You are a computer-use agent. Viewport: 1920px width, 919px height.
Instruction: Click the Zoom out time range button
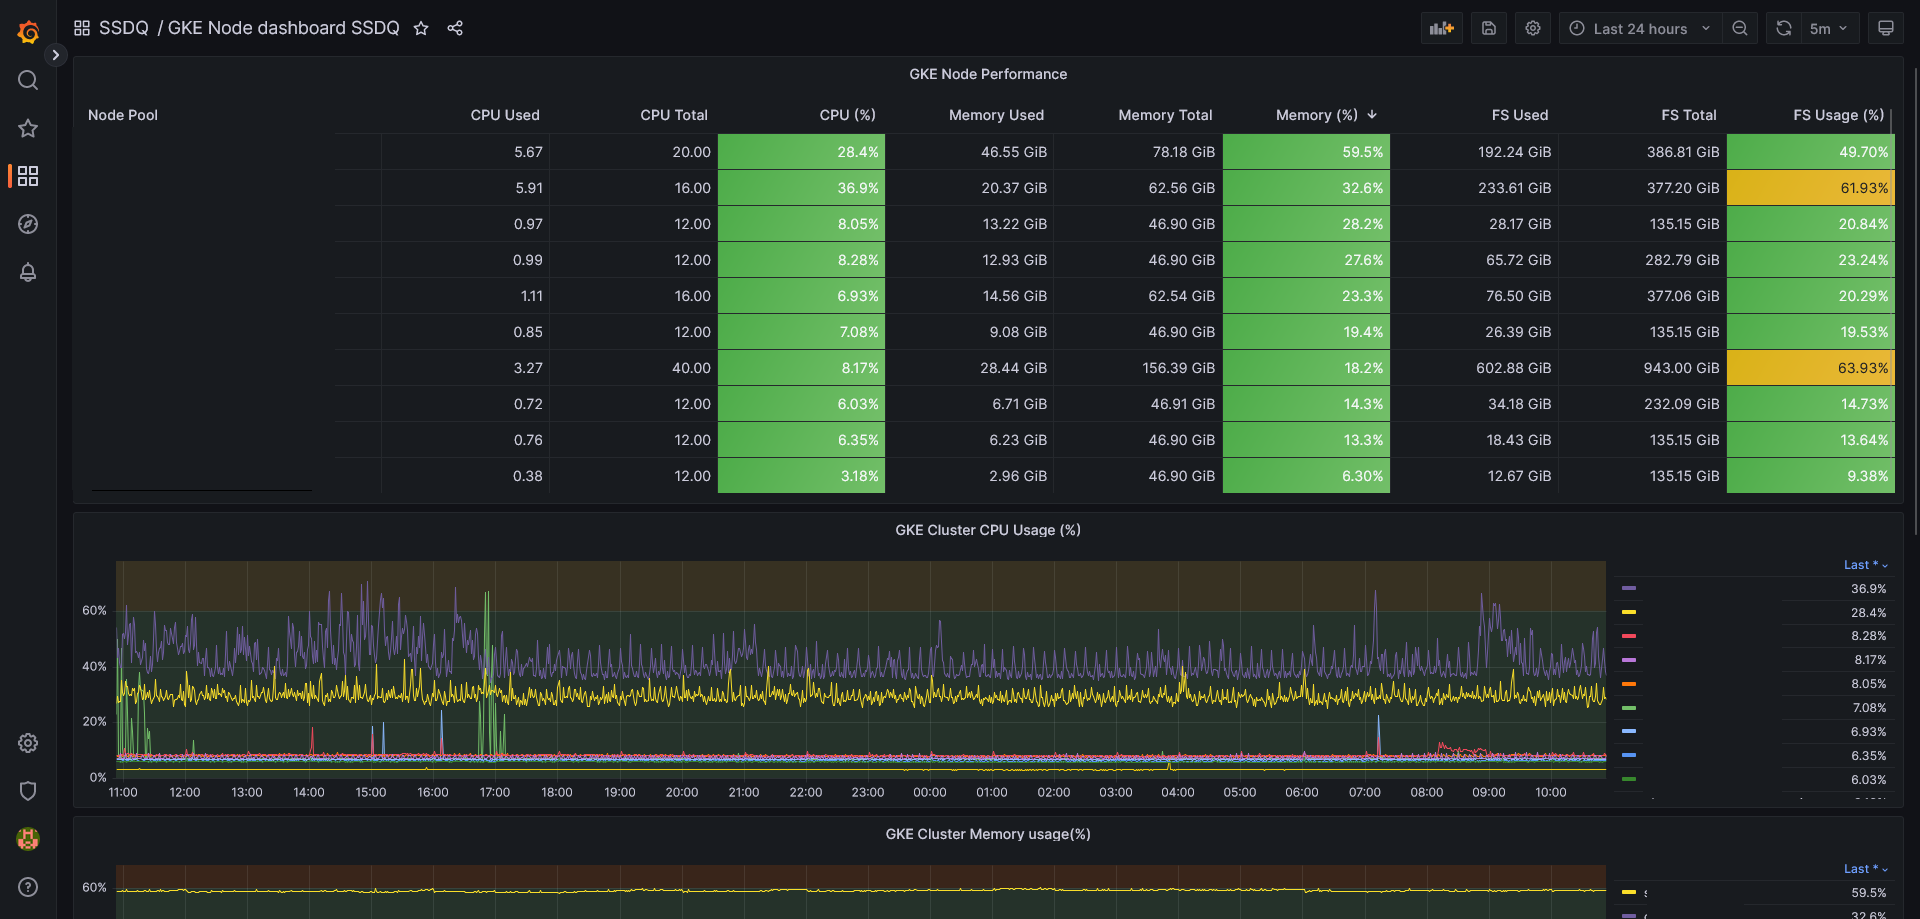tap(1740, 28)
